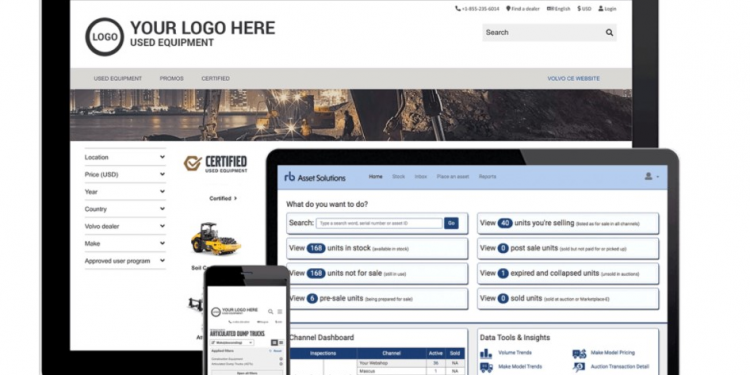Click the Make Model Pricing truck icon

coord(579,353)
